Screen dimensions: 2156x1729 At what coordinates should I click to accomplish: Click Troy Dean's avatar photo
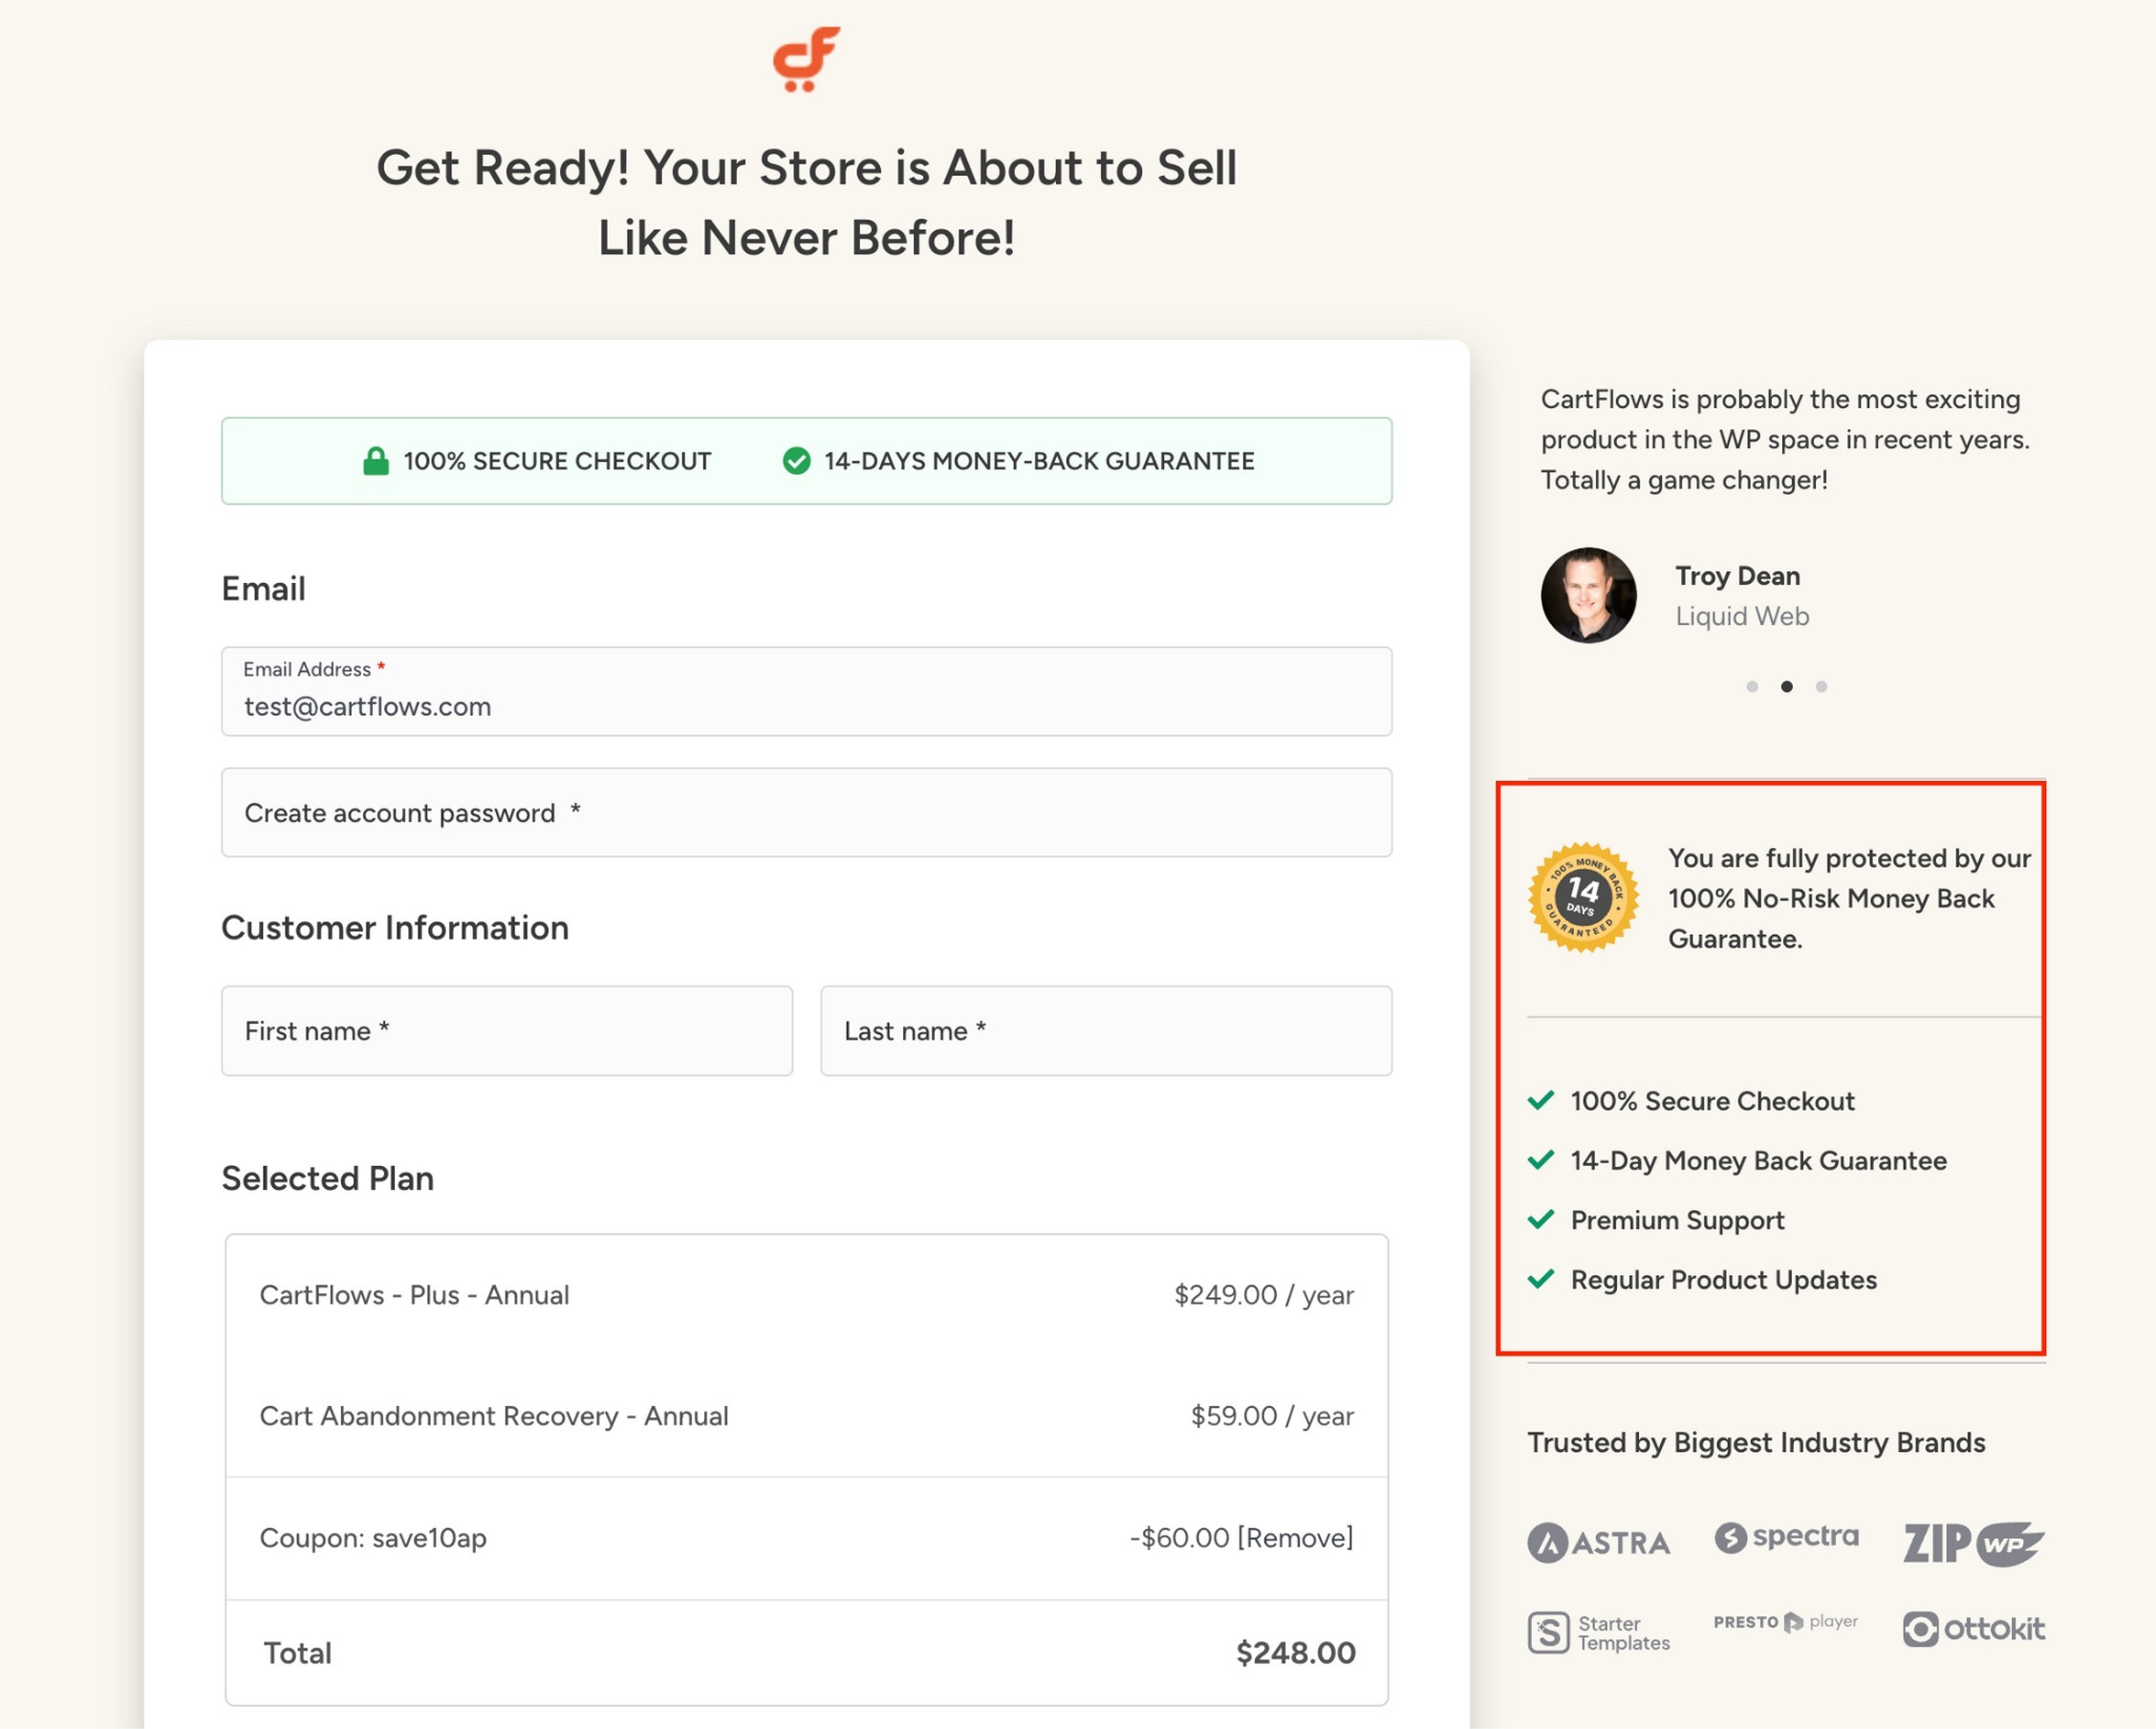(x=1588, y=595)
